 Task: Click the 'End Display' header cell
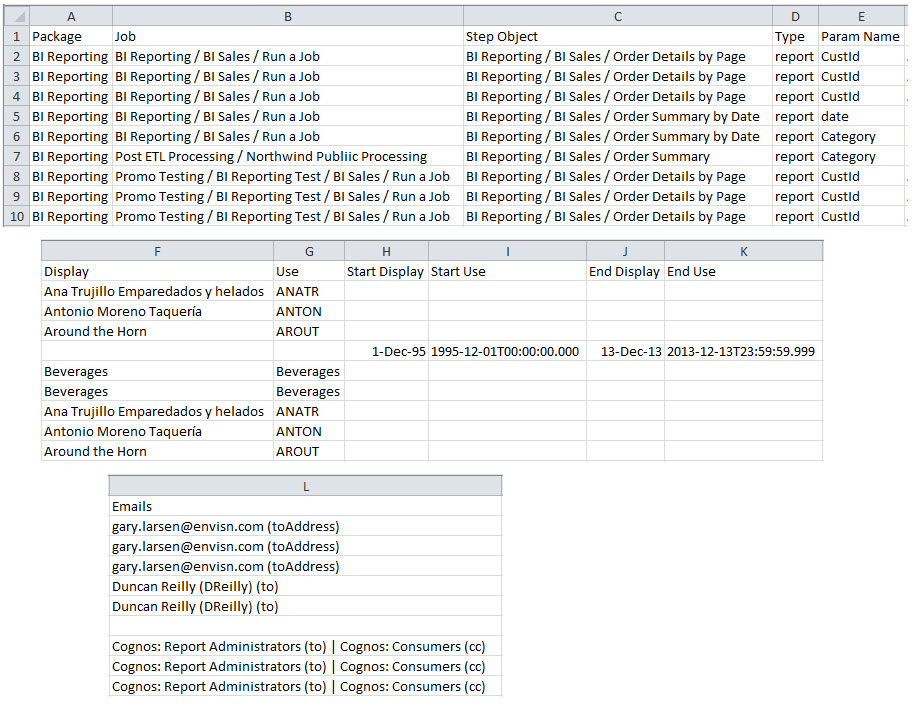point(625,271)
